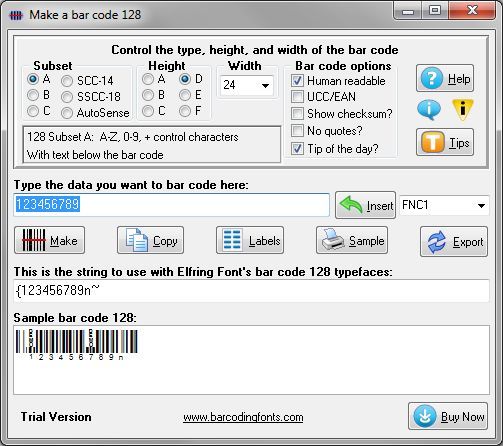This screenshot has height=446, width=503.
Task: Close the Make a bar code window
Action: click(472, 11)
